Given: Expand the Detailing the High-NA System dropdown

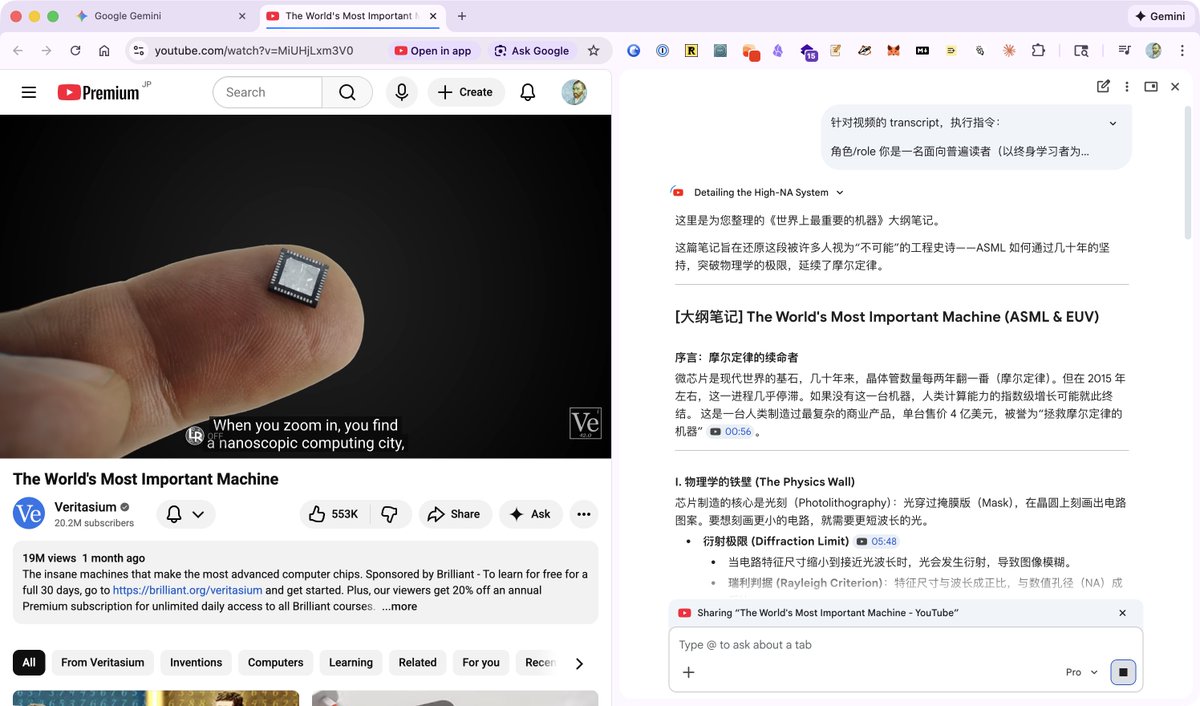Looking at the screenshot, I should click(838, 191).
